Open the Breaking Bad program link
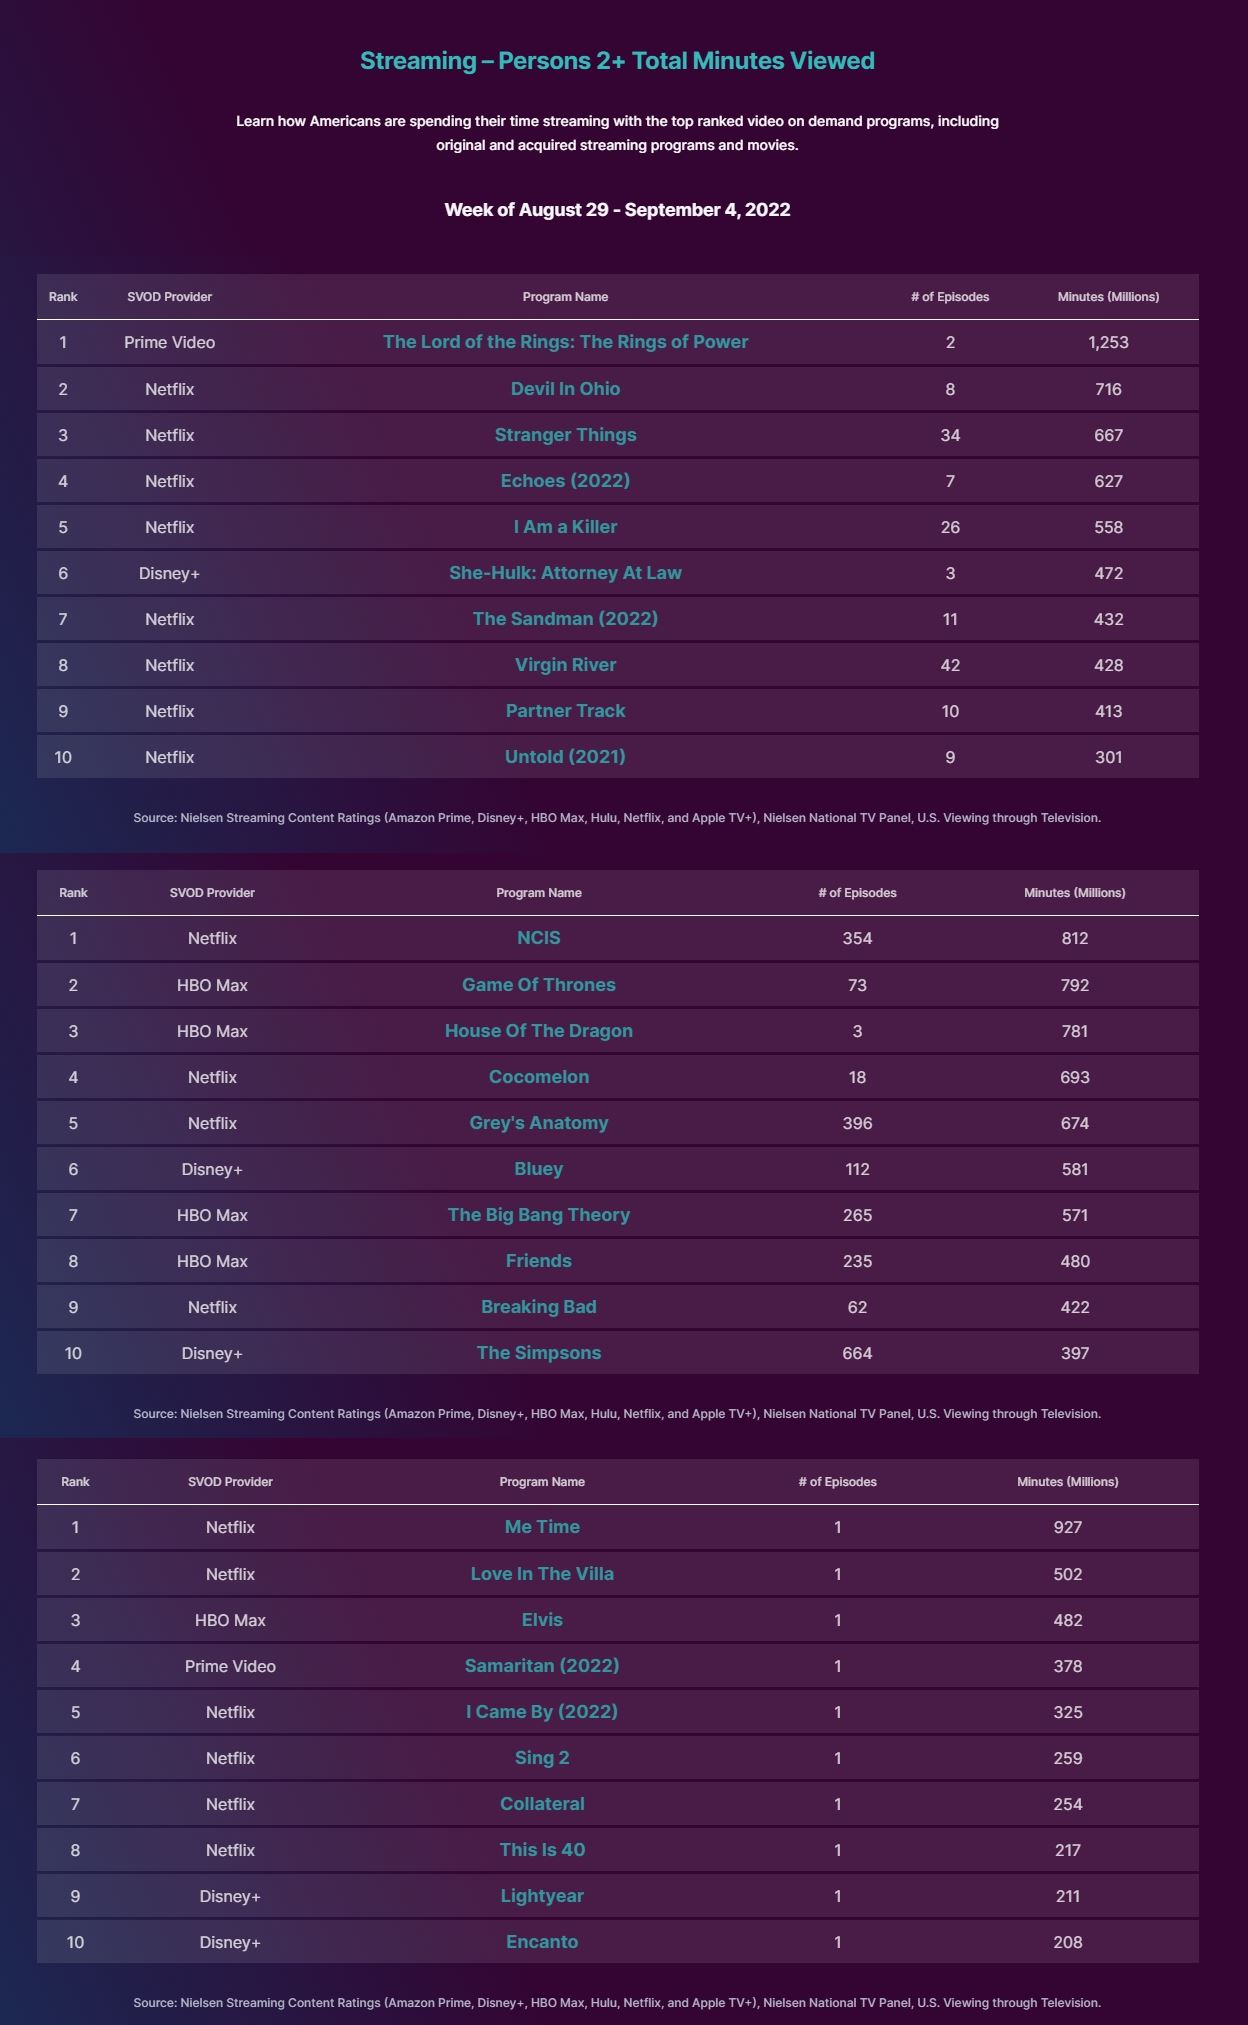The width and height of the screenshot is (1248, 2025). [x=538, y=1307]
